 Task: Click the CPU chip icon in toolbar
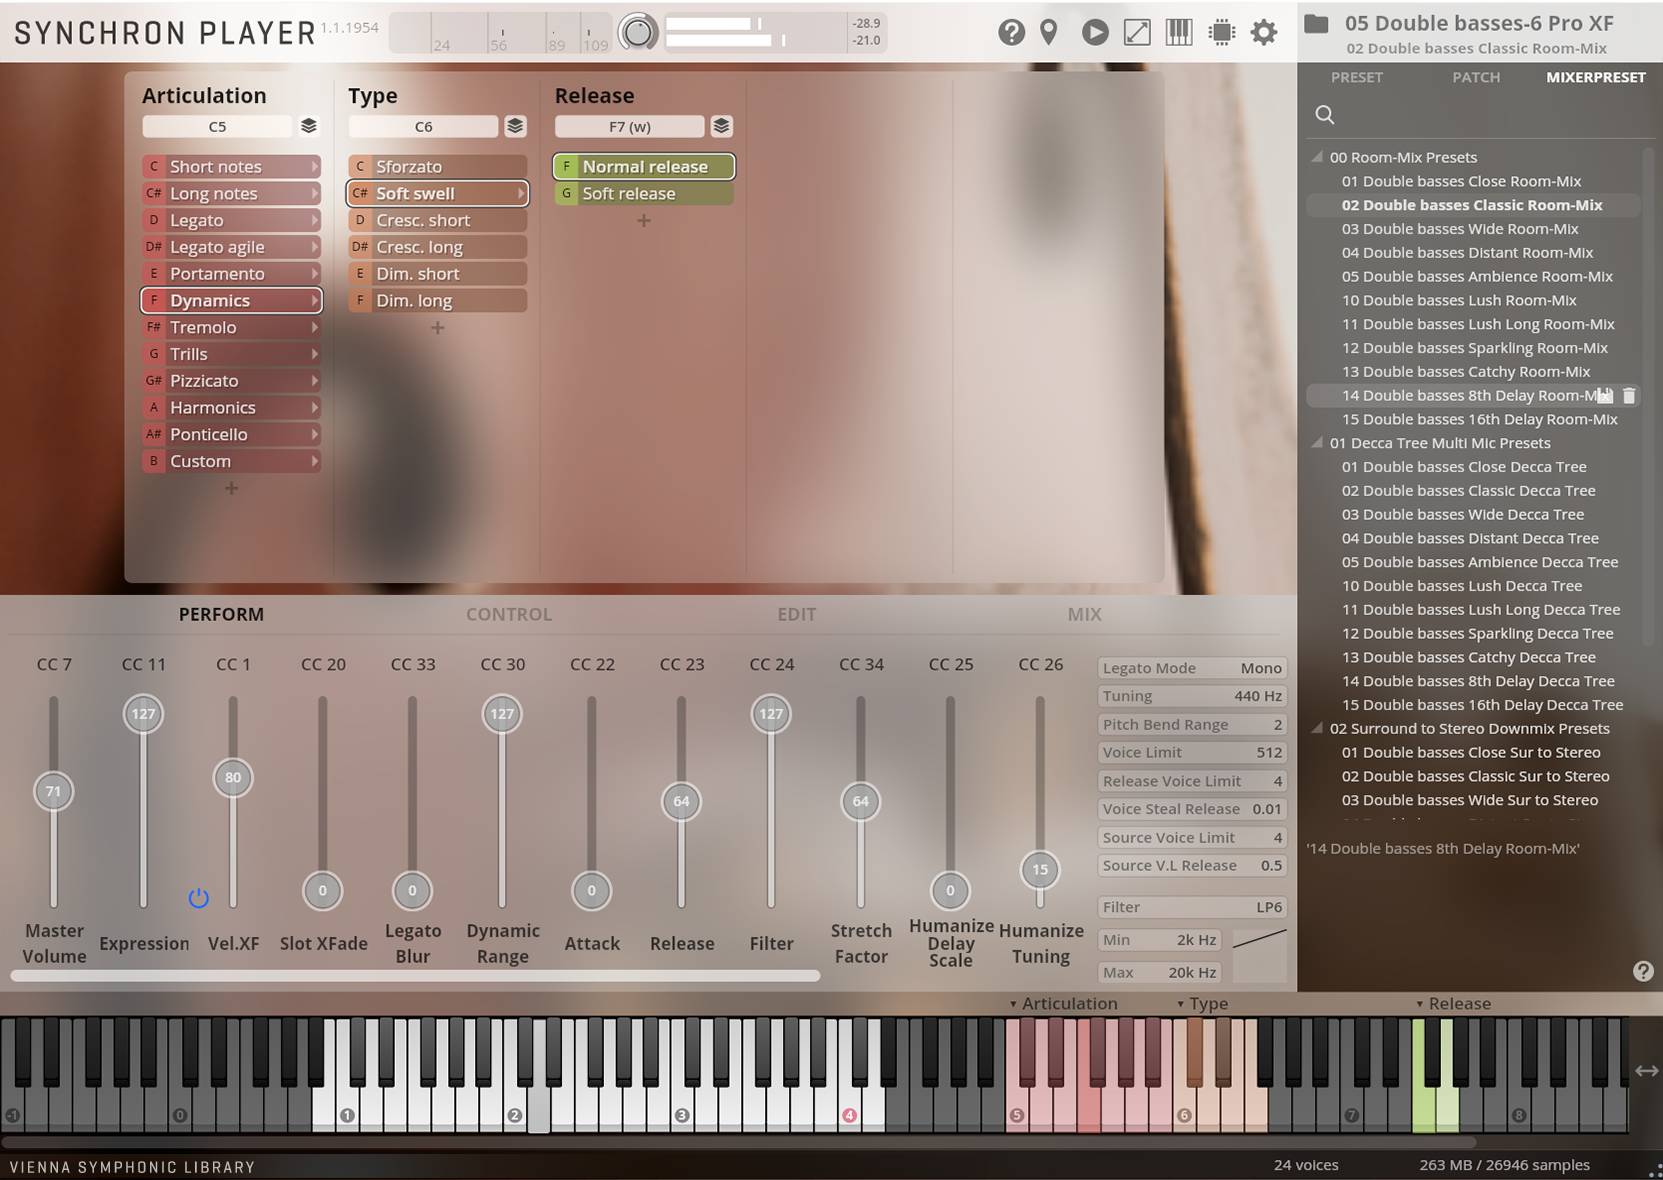1221,31
